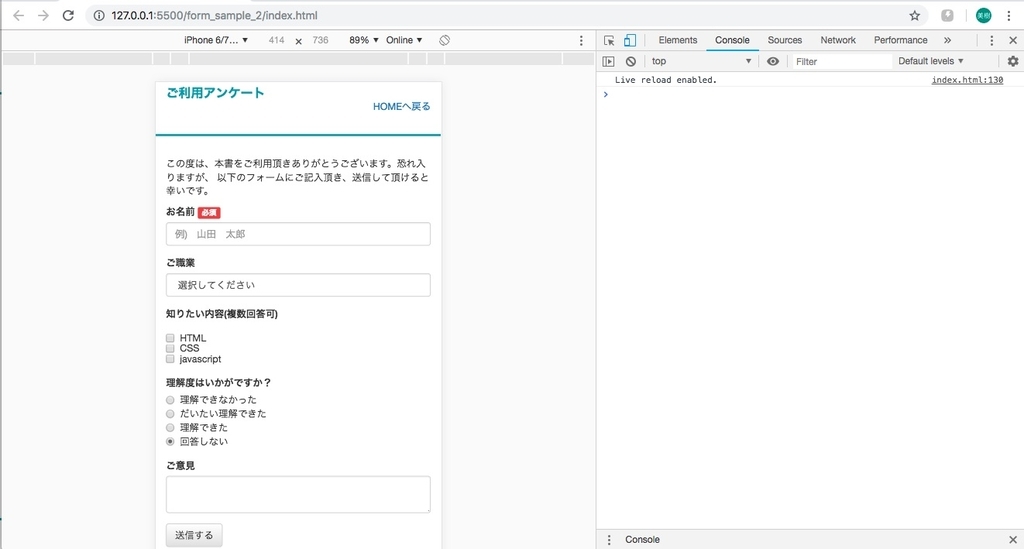Open the Online throttling dropdown
Viewport: 1024px width, 549px height.
[x=404, y=40]
